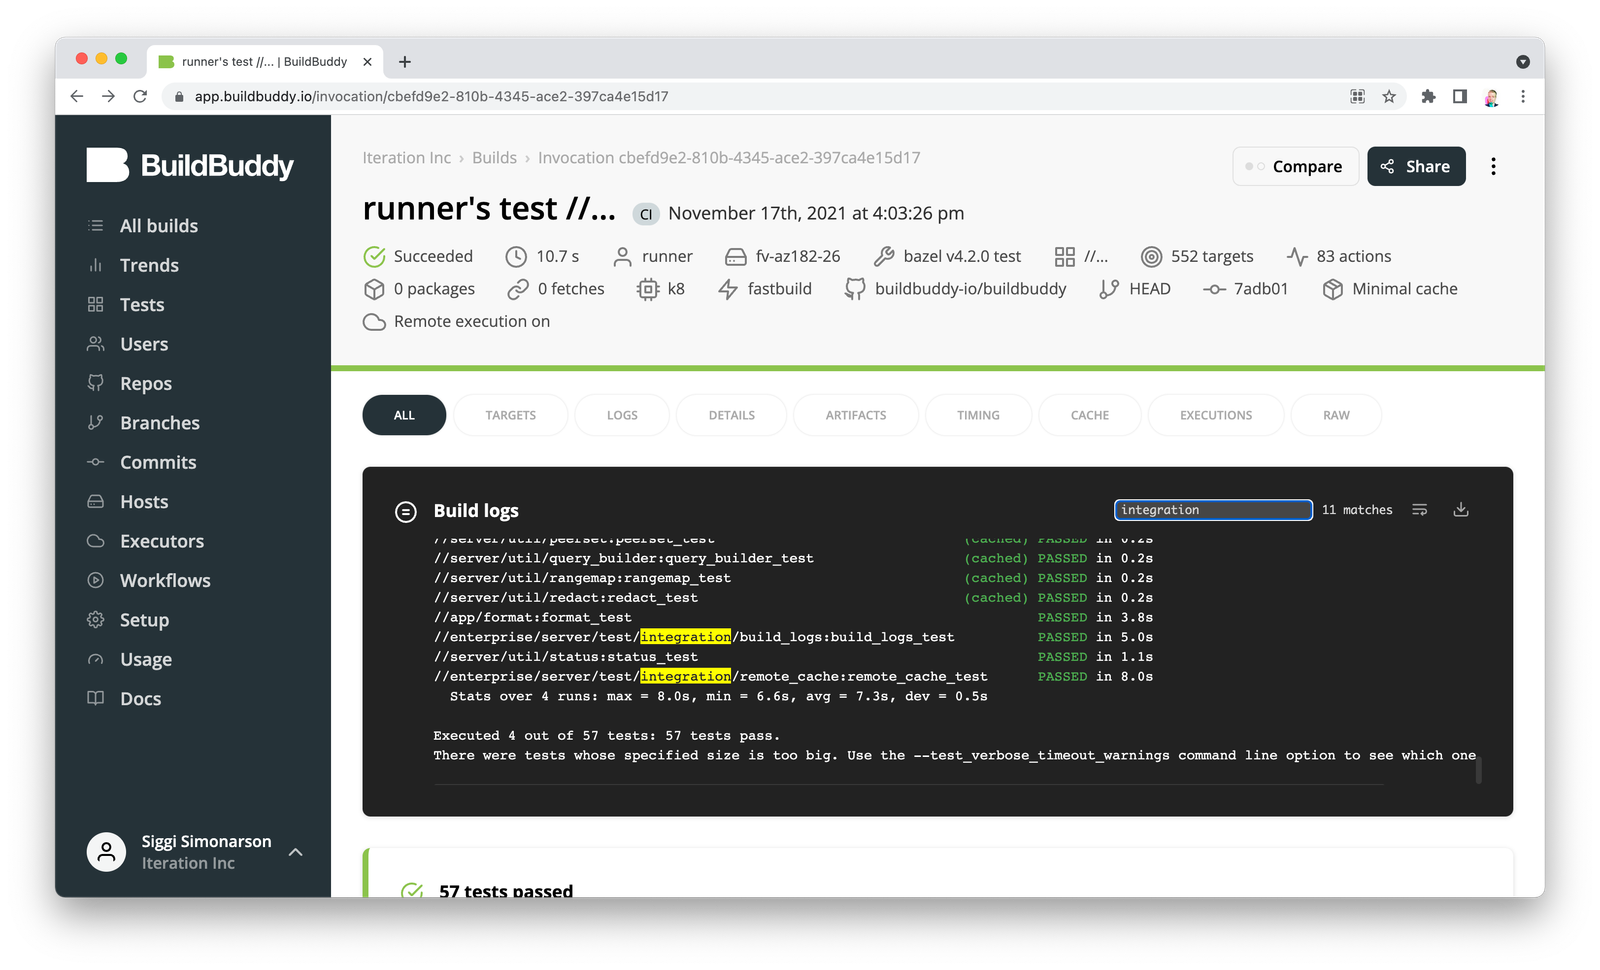The image size is (1600, 970).
Task: Click the Workflows play-circle icon
Action: coord(96,580)
